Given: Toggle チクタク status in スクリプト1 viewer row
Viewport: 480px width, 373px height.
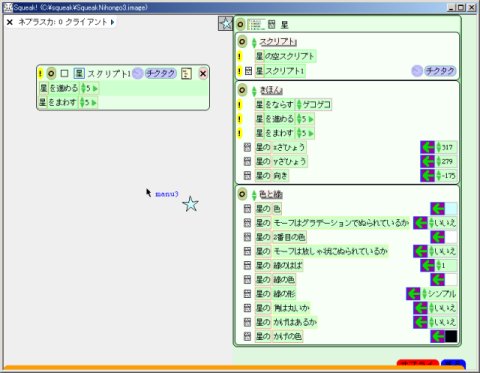Looking at the screenshot, I should tap(440, 71).
